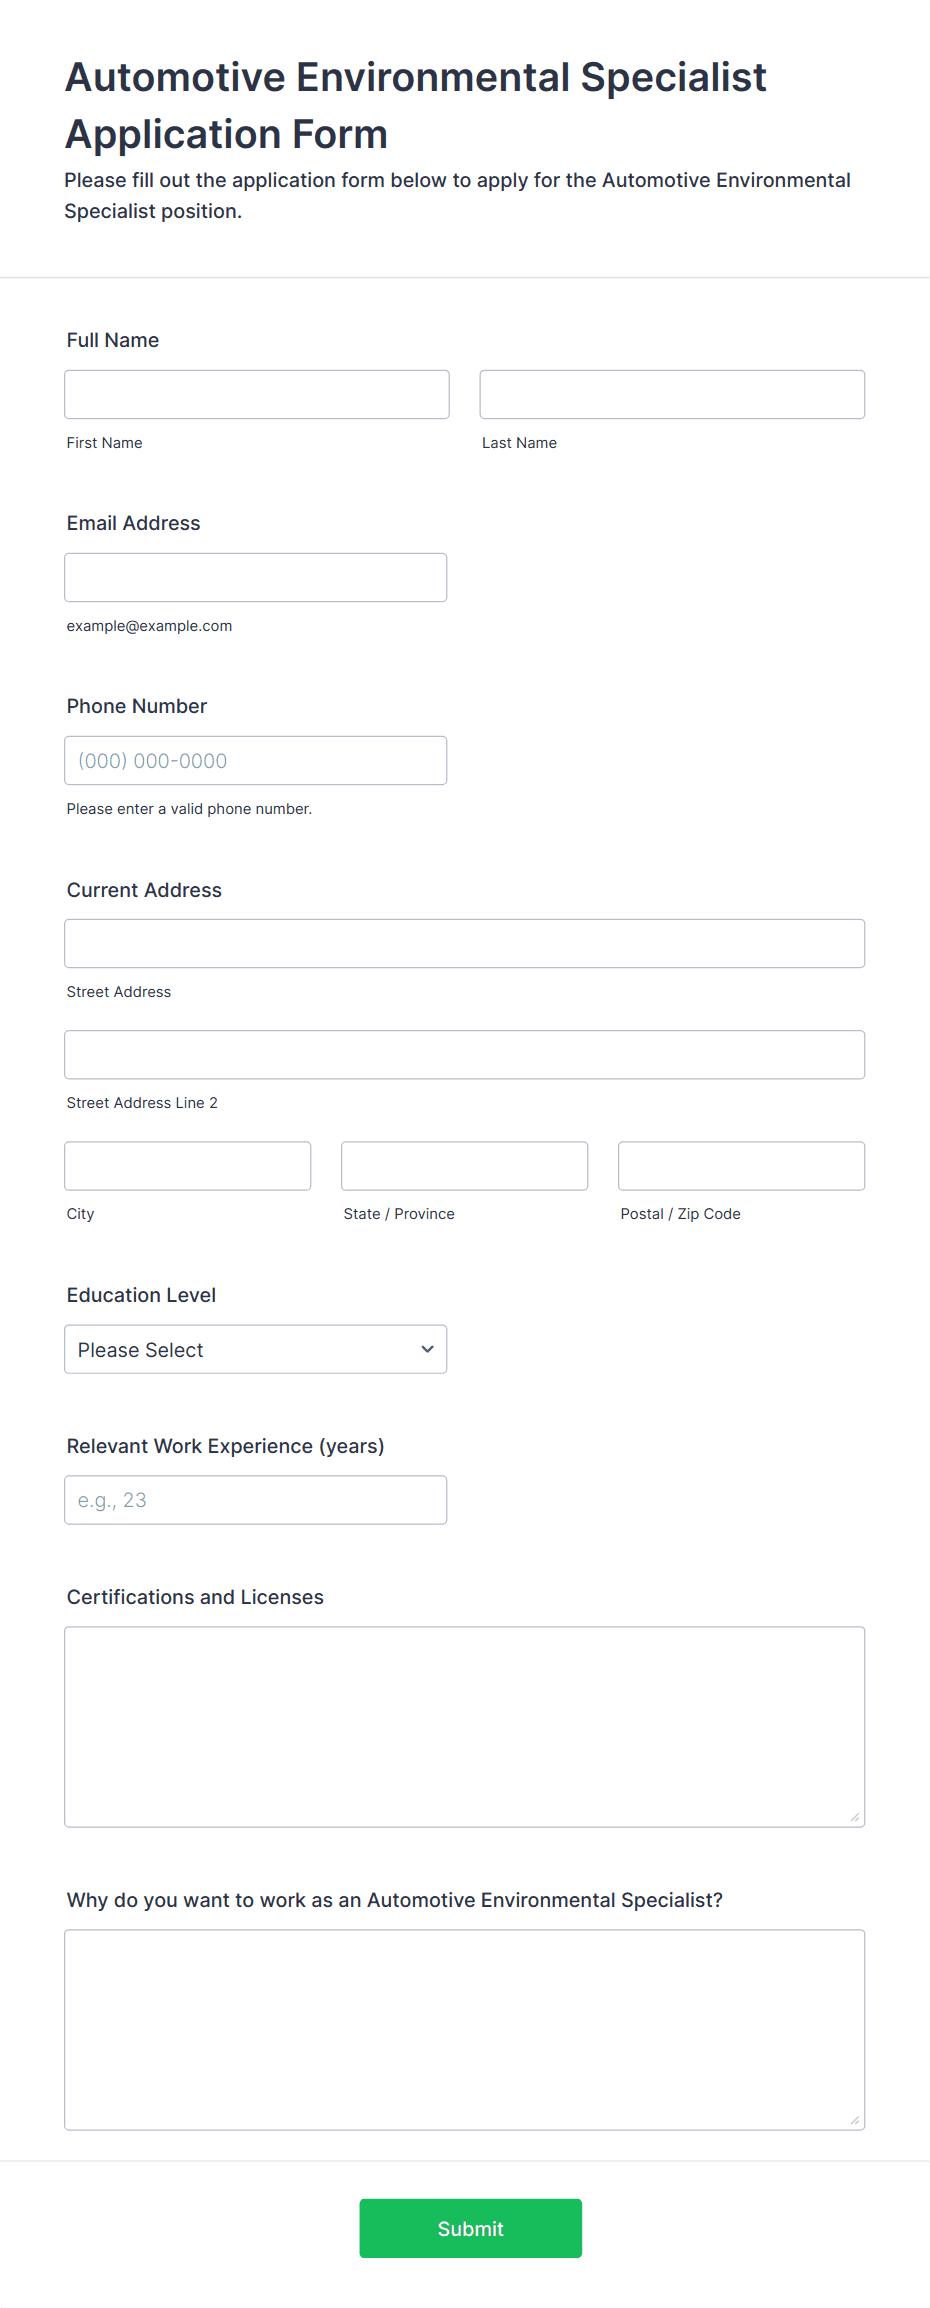Click the form title heading
Viewport: 930px width, 2308px height.
click(416, 105)
